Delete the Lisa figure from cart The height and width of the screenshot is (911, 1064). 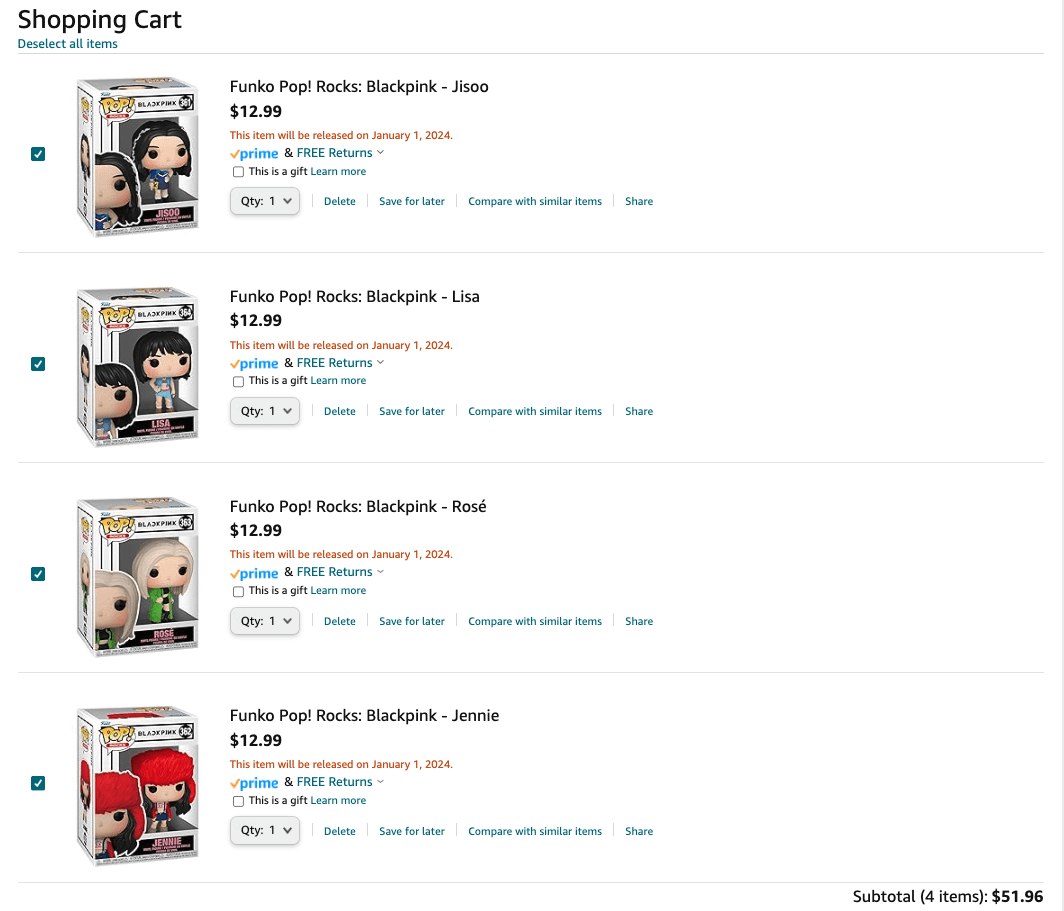pos(340,411)
